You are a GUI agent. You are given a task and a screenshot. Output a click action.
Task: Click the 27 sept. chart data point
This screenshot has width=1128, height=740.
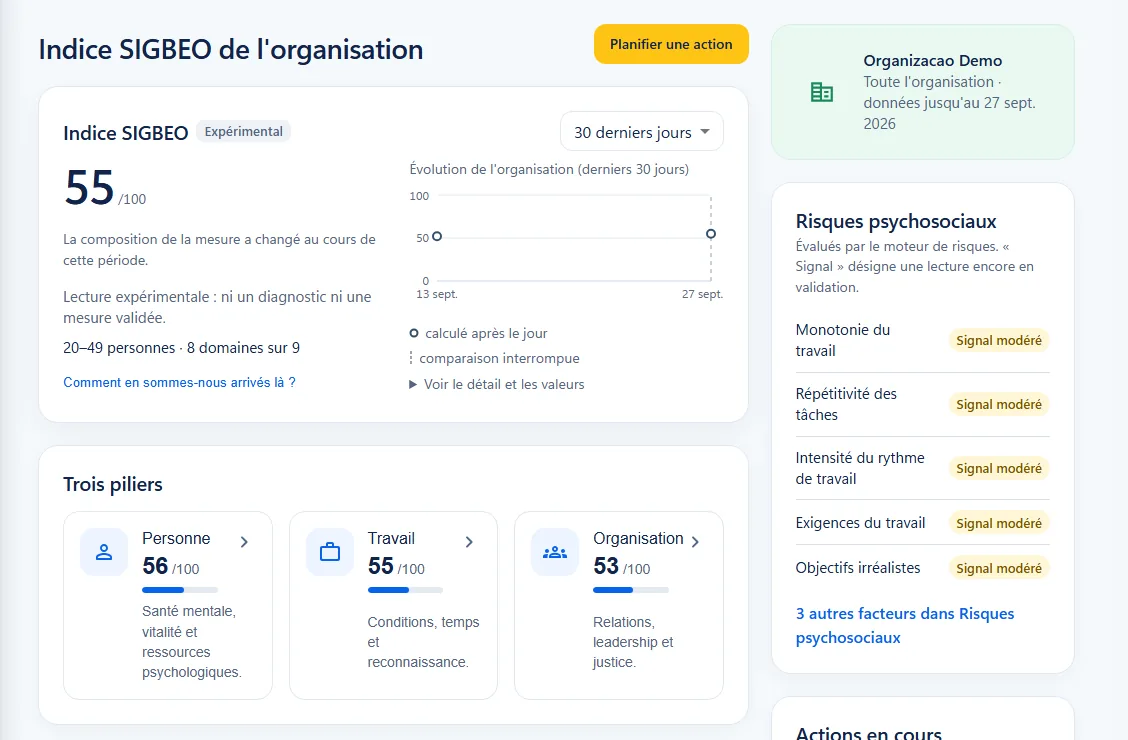point(711,234)
